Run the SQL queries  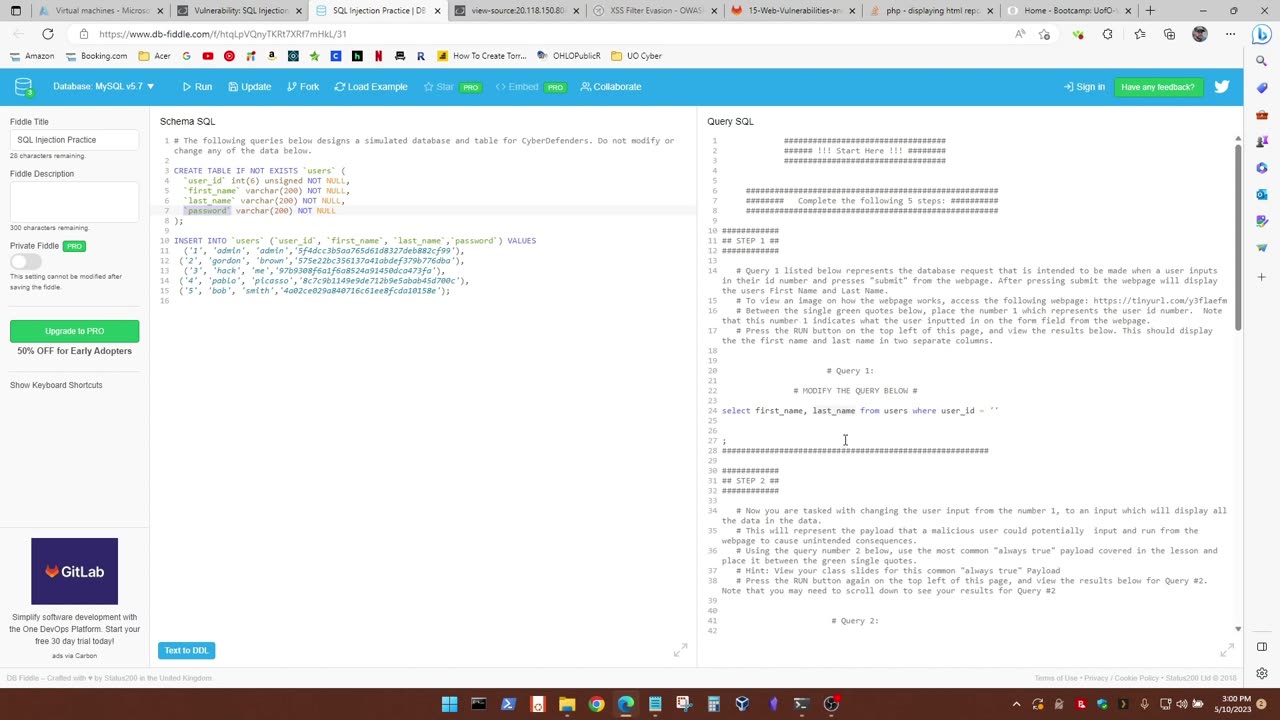click(197, 87)
